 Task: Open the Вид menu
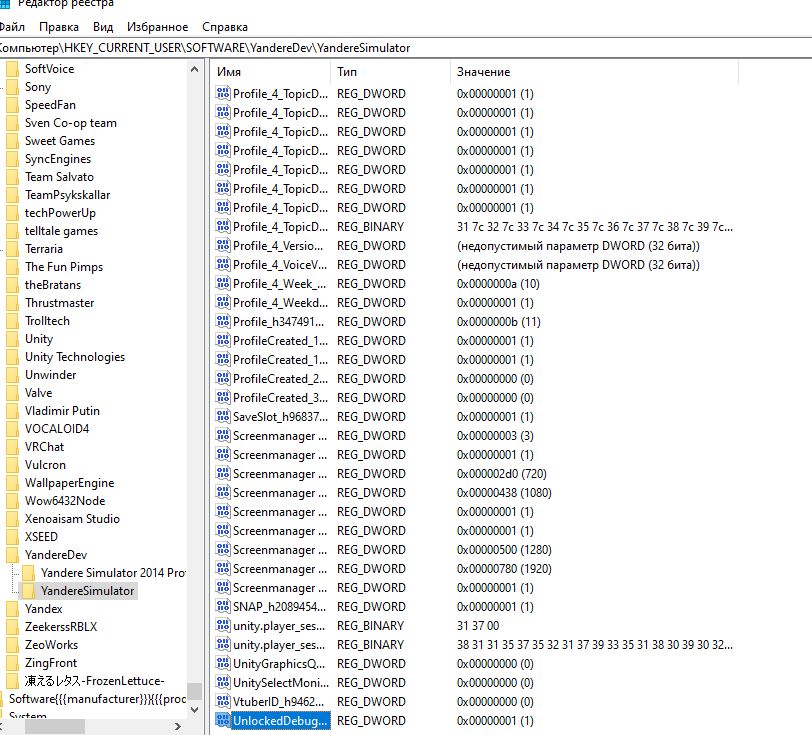point(103,27)
